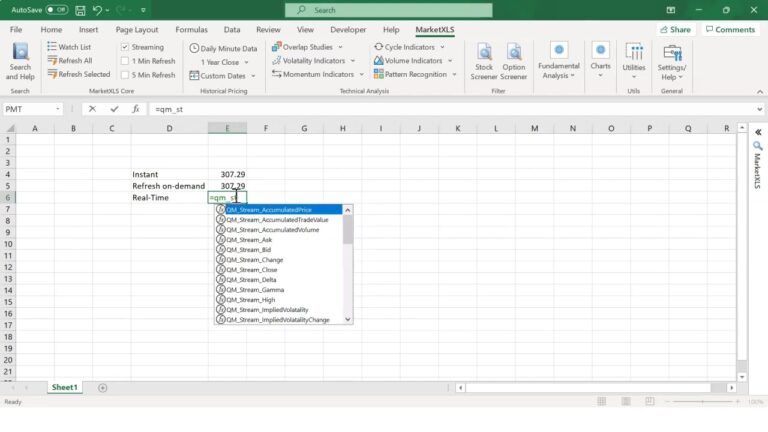Screen dimensions: 768x432
Task: Click the Search box in title bar
Action: (388, 10)
